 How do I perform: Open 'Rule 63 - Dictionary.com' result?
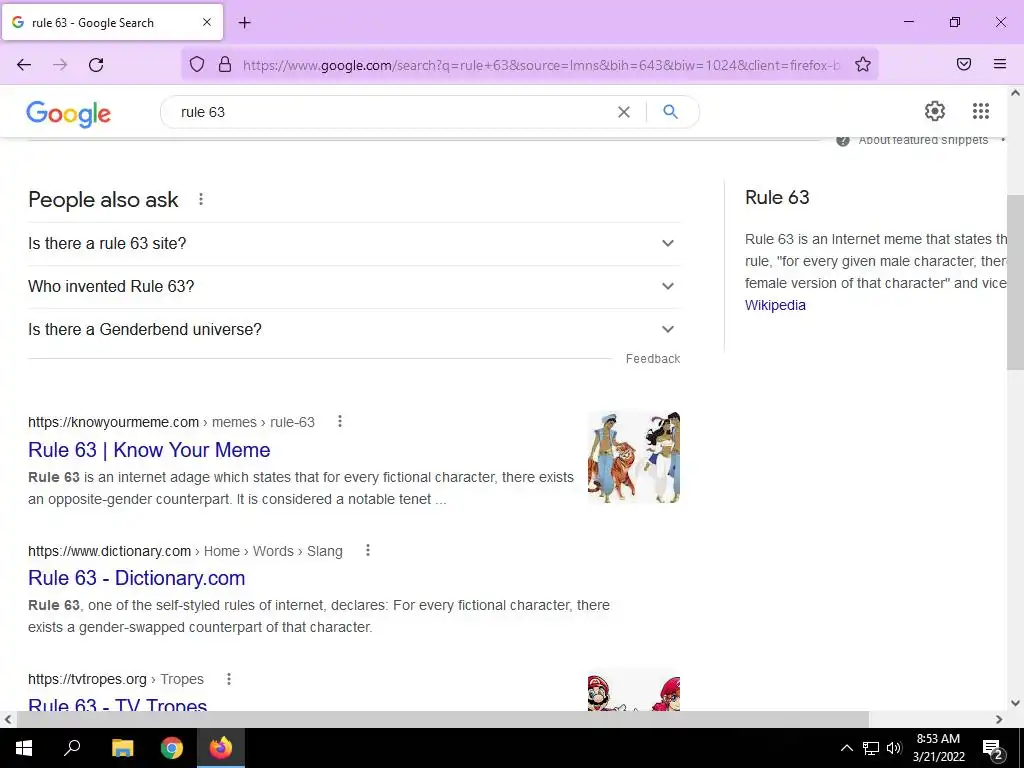(x=136, y=578)
